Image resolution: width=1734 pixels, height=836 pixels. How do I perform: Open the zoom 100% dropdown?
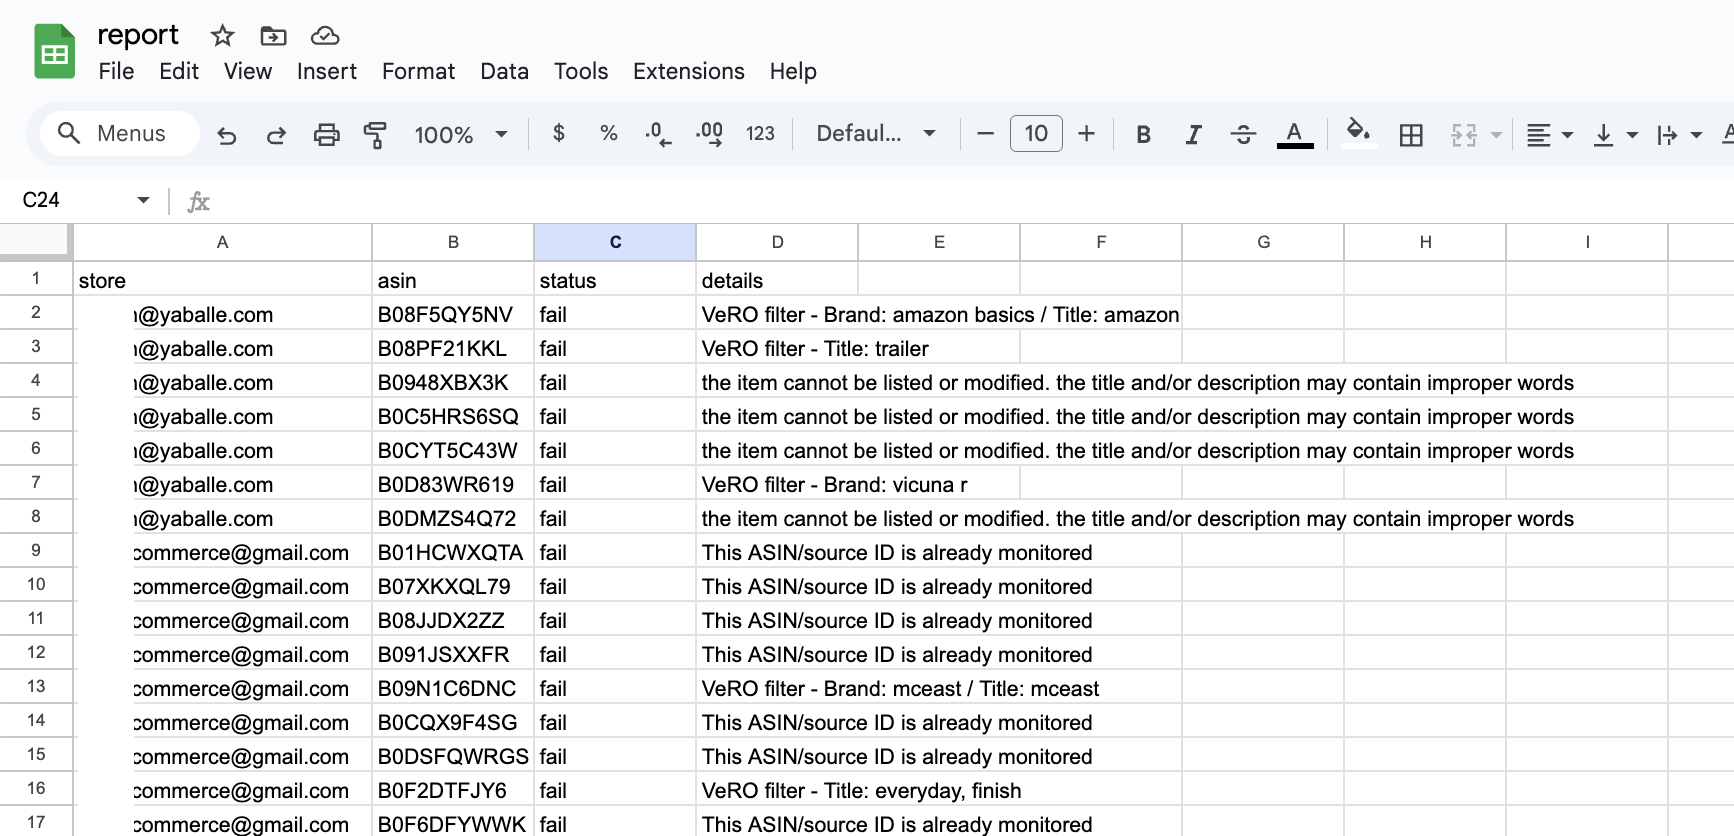[x=461, y=134]
